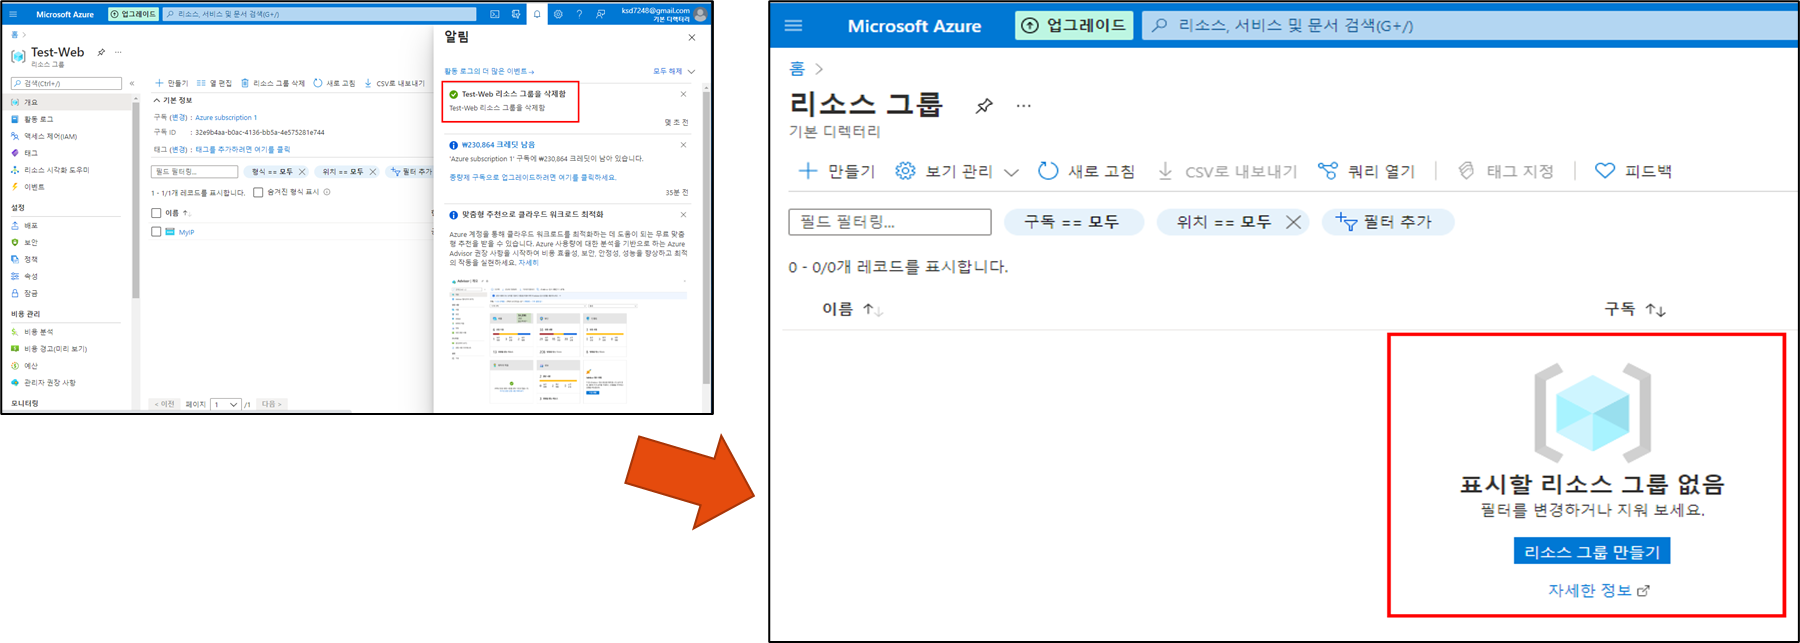Expand the chevron next to 모두 해제

tap(691, 72)
